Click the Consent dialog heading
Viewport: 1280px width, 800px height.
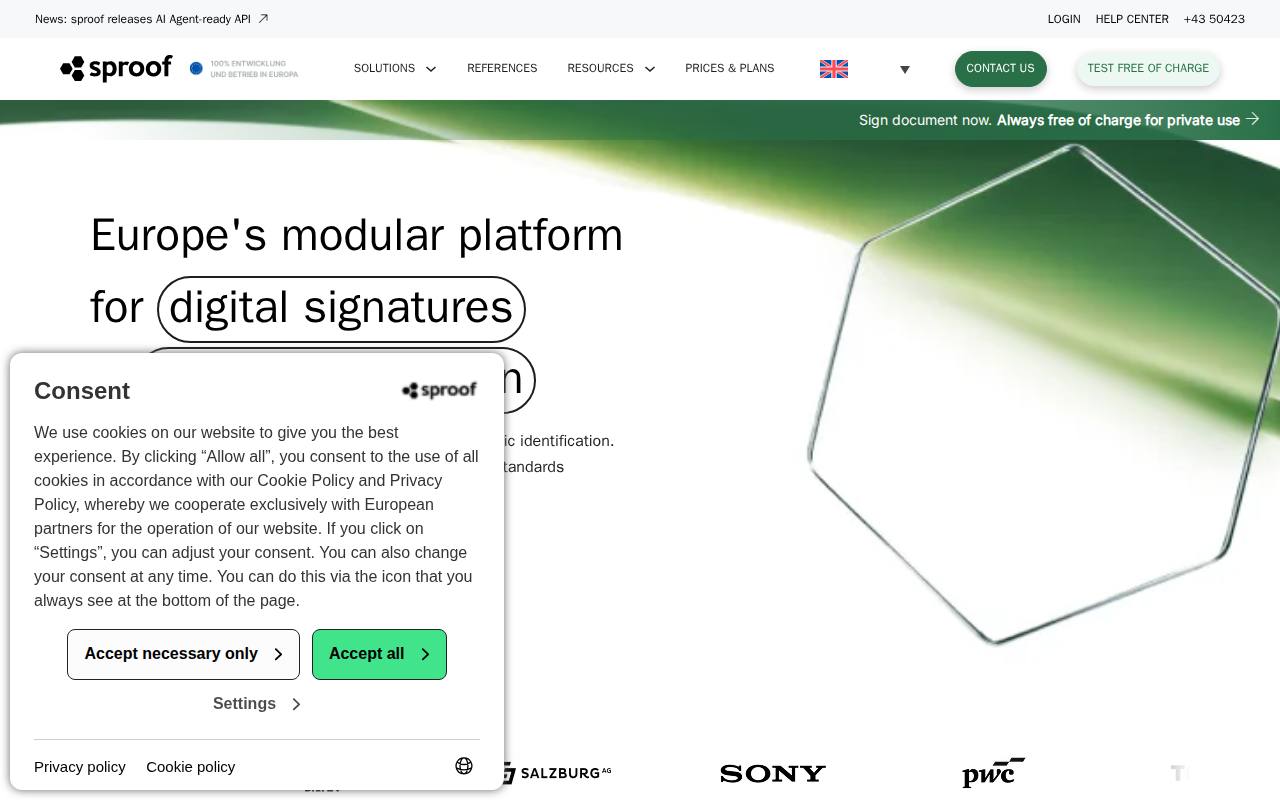[82, 391]
